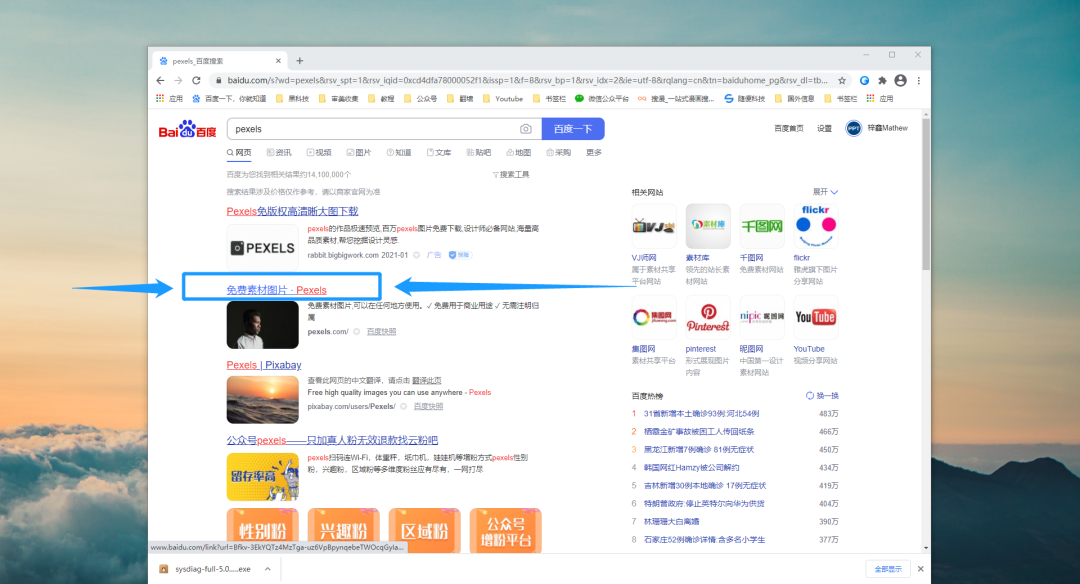1080x584 pixels.
Task: Go to 百度首页 link
Action: point(789,128)
